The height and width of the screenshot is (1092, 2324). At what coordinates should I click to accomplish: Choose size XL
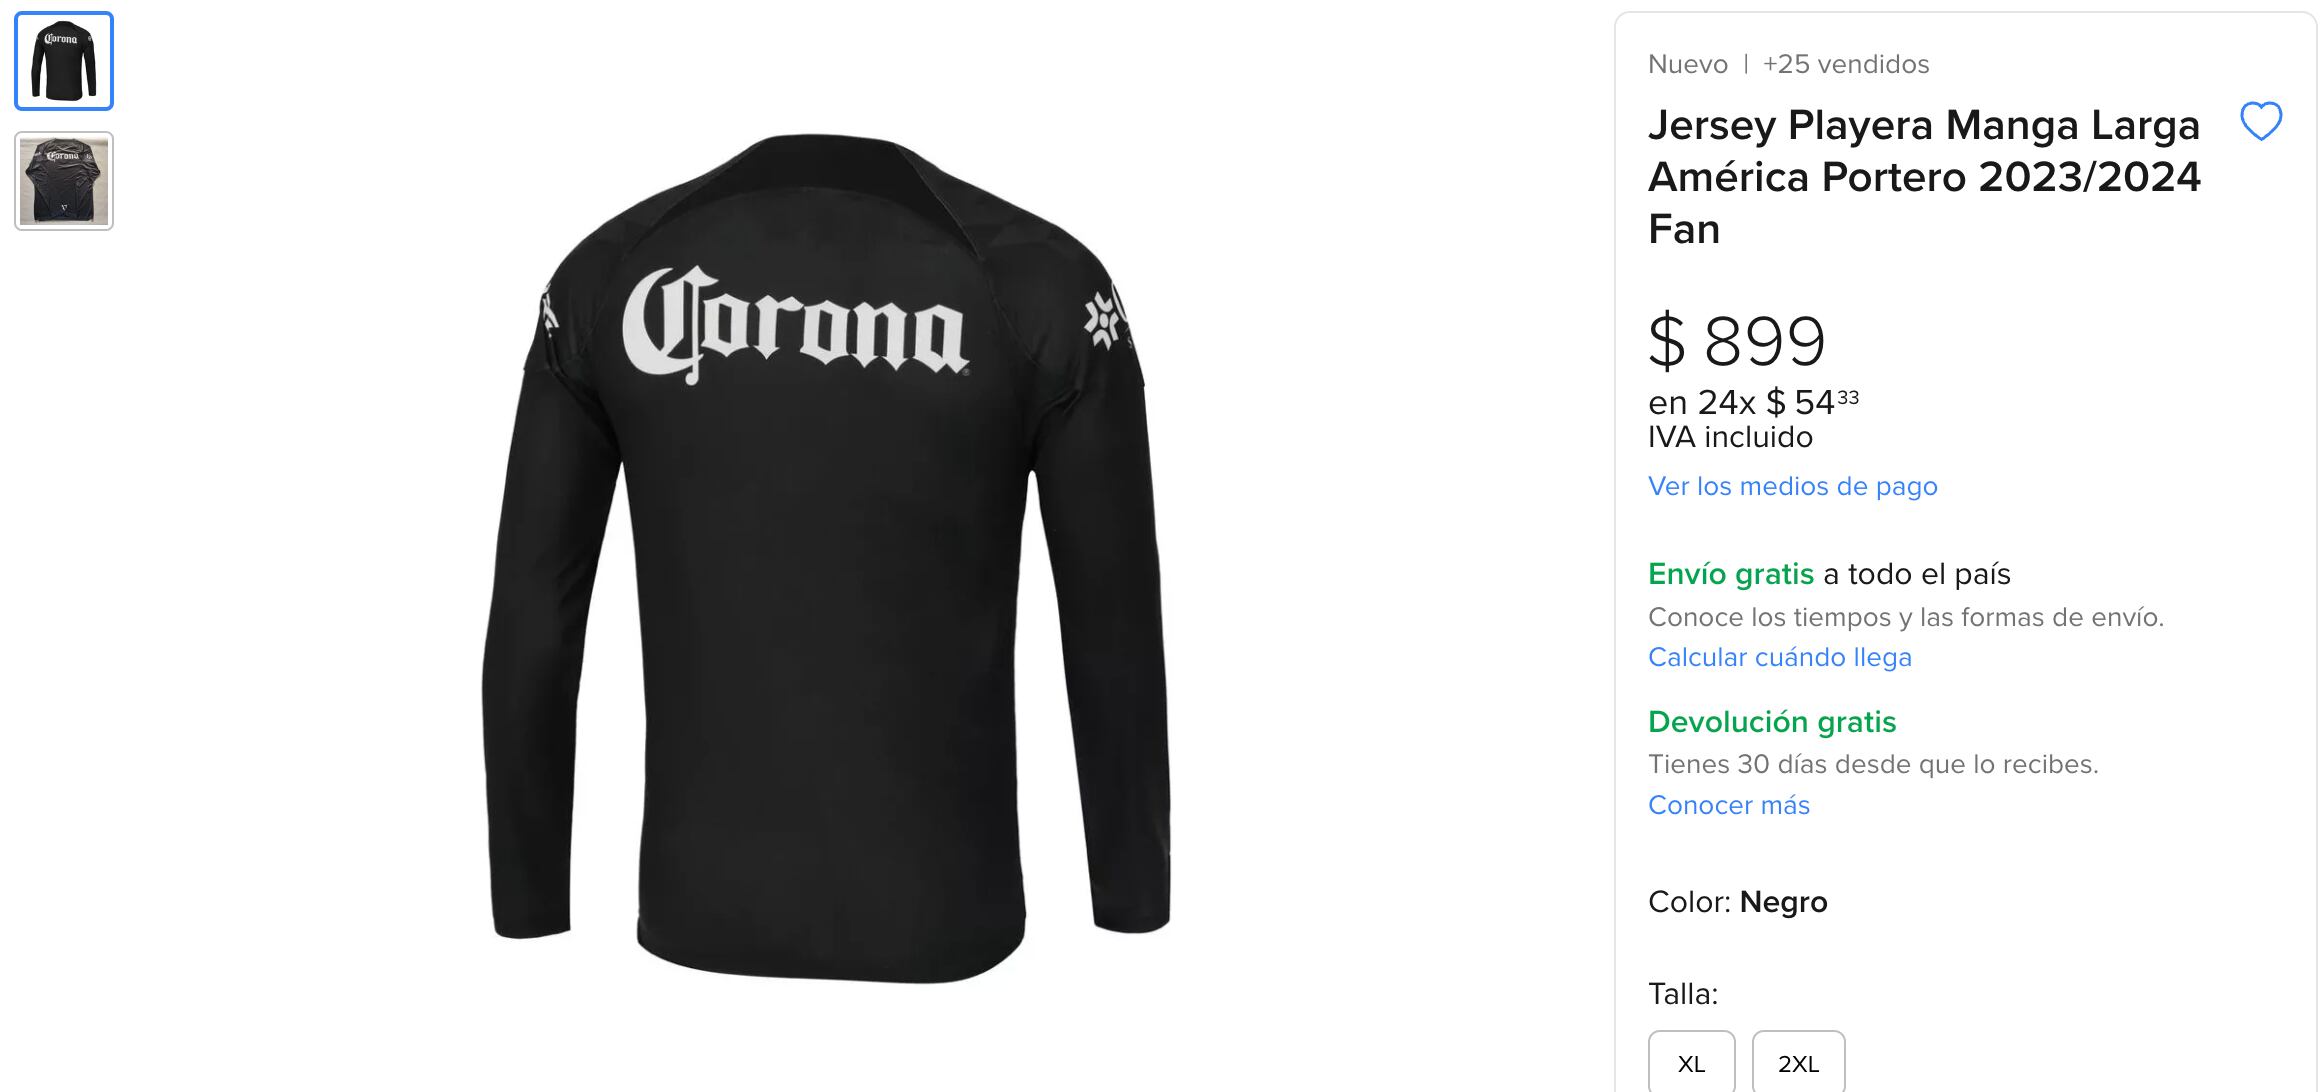point(1691,1064)
